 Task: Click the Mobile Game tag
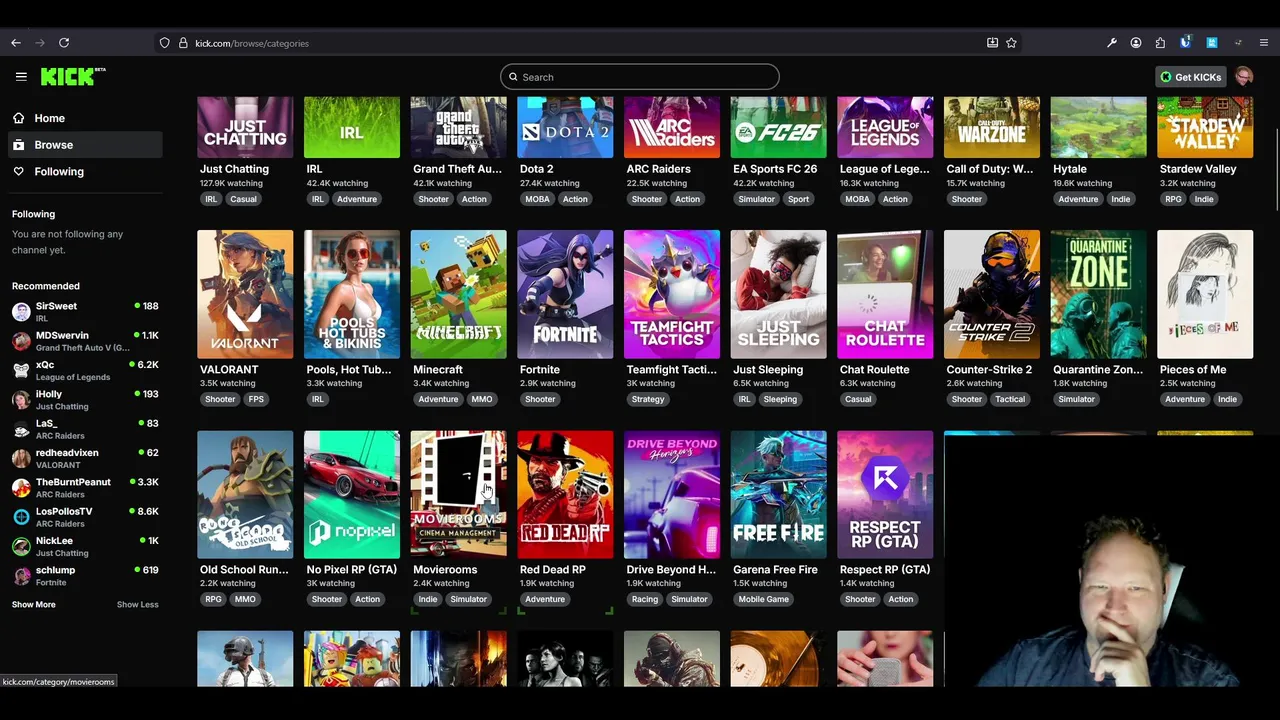click(764, 599)
